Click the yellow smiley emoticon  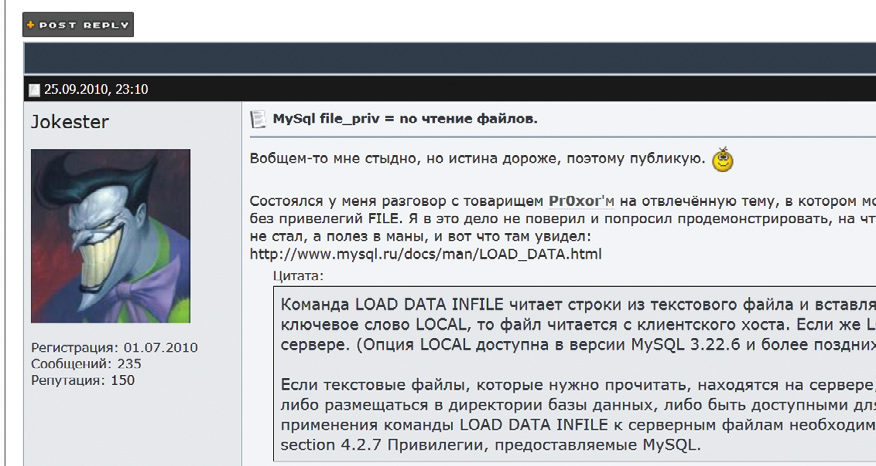tap(722, 158)
